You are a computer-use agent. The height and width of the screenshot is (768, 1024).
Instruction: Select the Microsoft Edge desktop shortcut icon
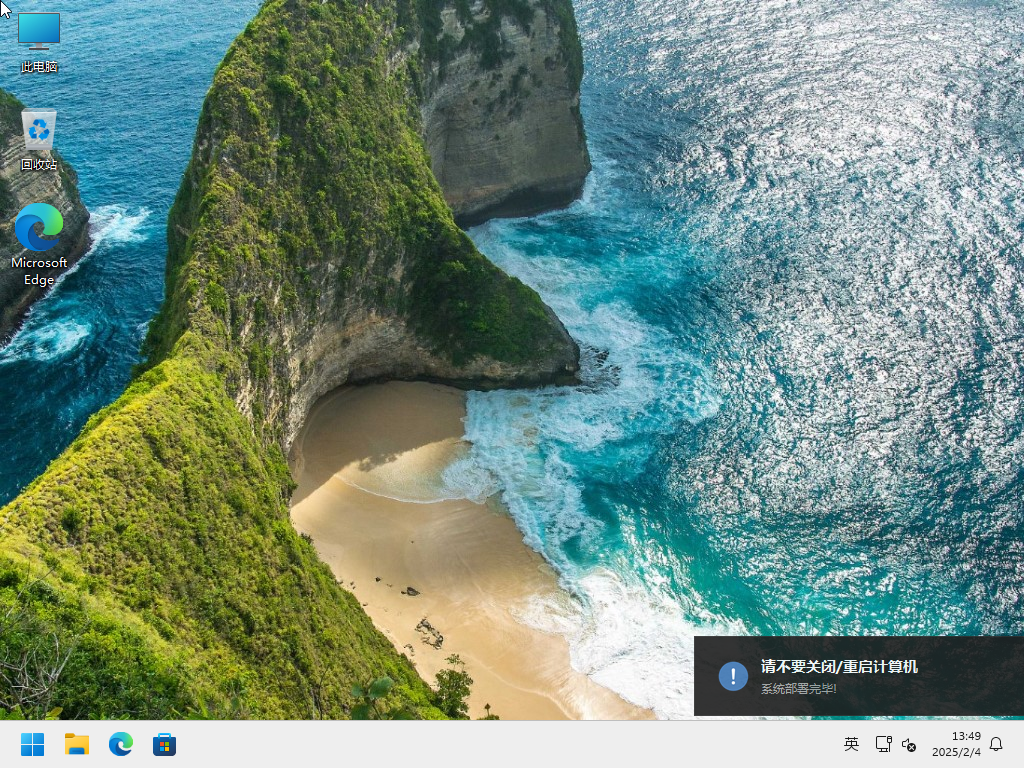click(39, 228)
